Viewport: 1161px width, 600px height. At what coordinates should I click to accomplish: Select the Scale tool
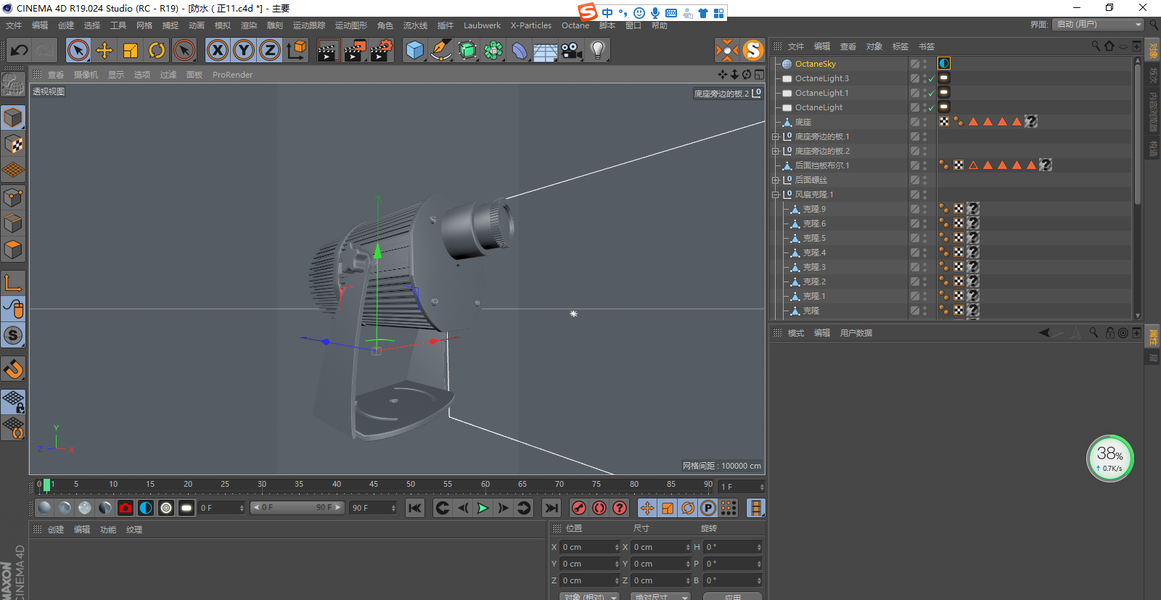130,50
